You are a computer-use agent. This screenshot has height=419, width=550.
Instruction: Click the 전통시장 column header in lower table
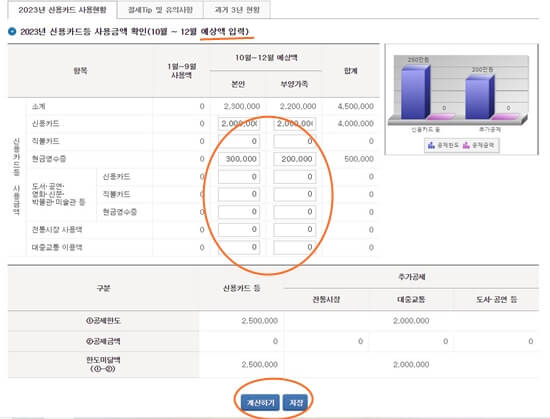(x=326, y=299)
